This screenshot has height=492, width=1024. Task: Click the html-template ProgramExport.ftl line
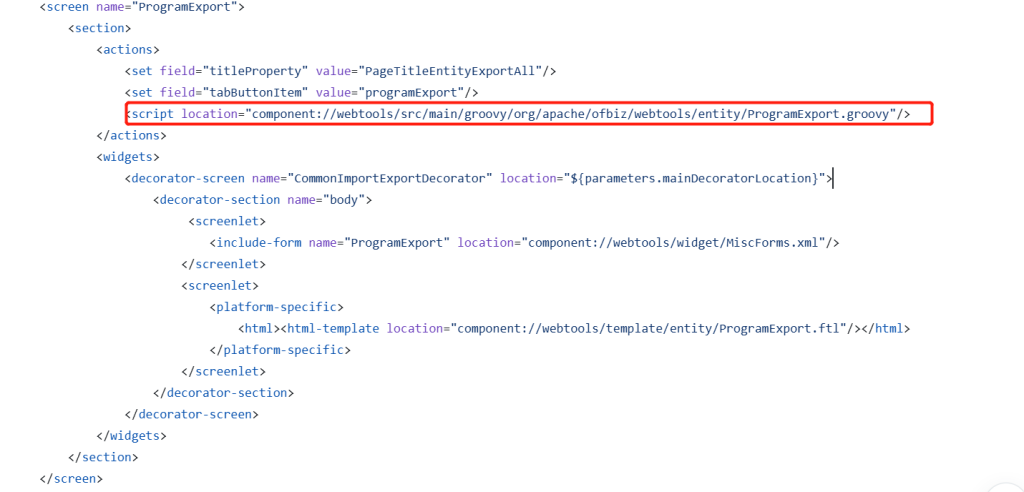coord(574,329)
